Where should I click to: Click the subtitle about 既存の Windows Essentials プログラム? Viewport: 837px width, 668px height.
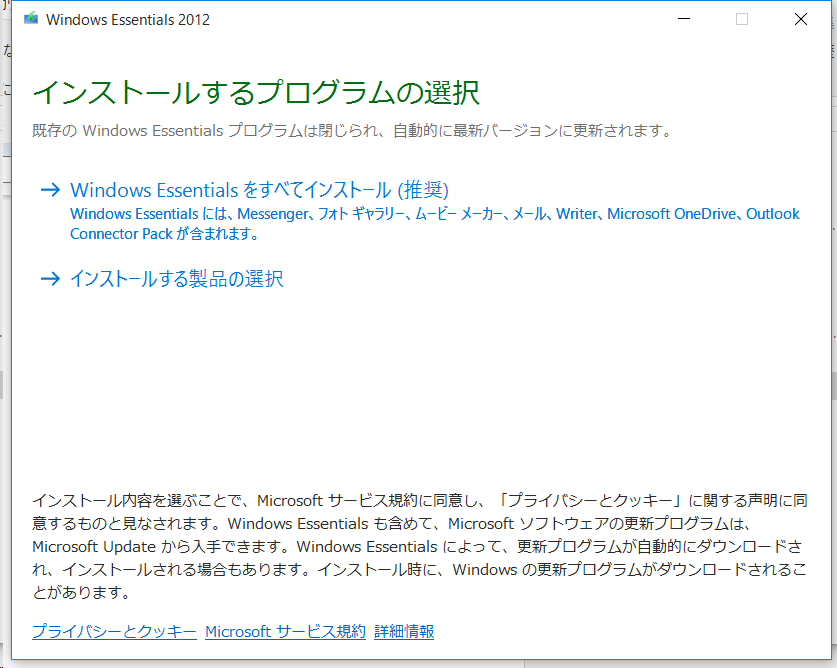click(352, 130)
